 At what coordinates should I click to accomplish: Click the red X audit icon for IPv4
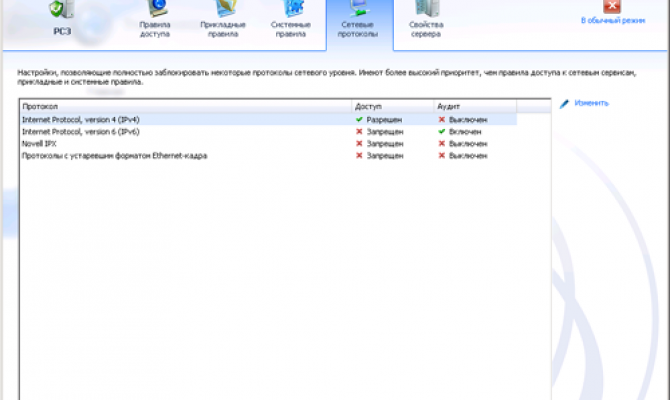click(x=441, y=120)
